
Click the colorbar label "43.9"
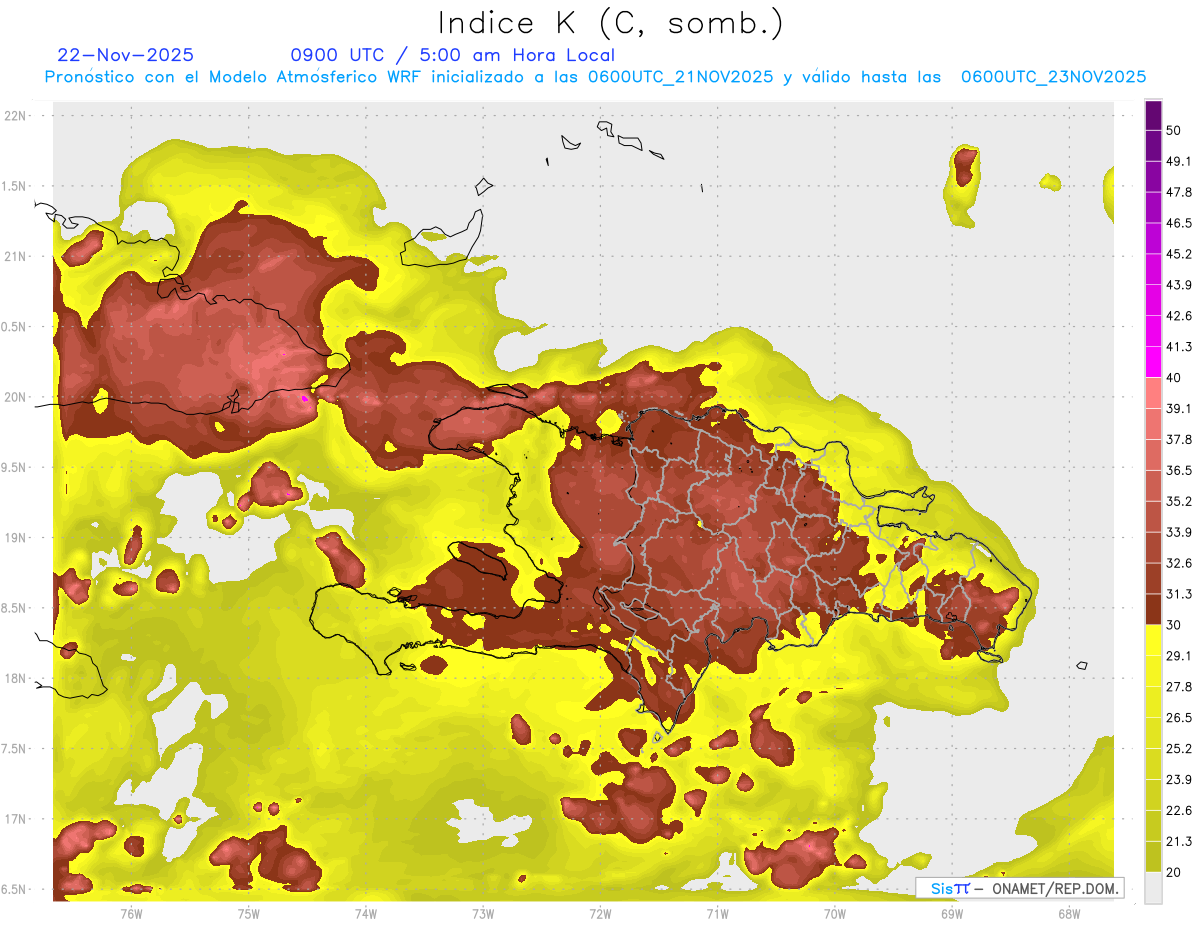[1178, 285]
